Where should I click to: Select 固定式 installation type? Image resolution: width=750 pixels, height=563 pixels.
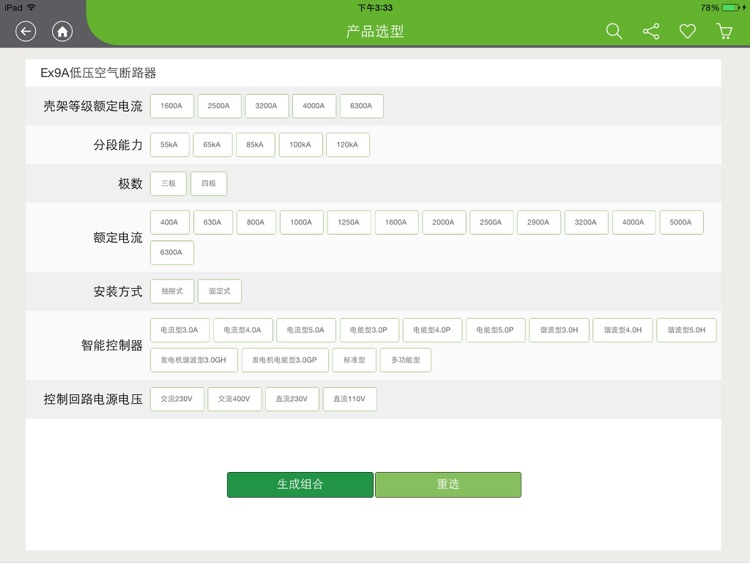pos(220,291)
